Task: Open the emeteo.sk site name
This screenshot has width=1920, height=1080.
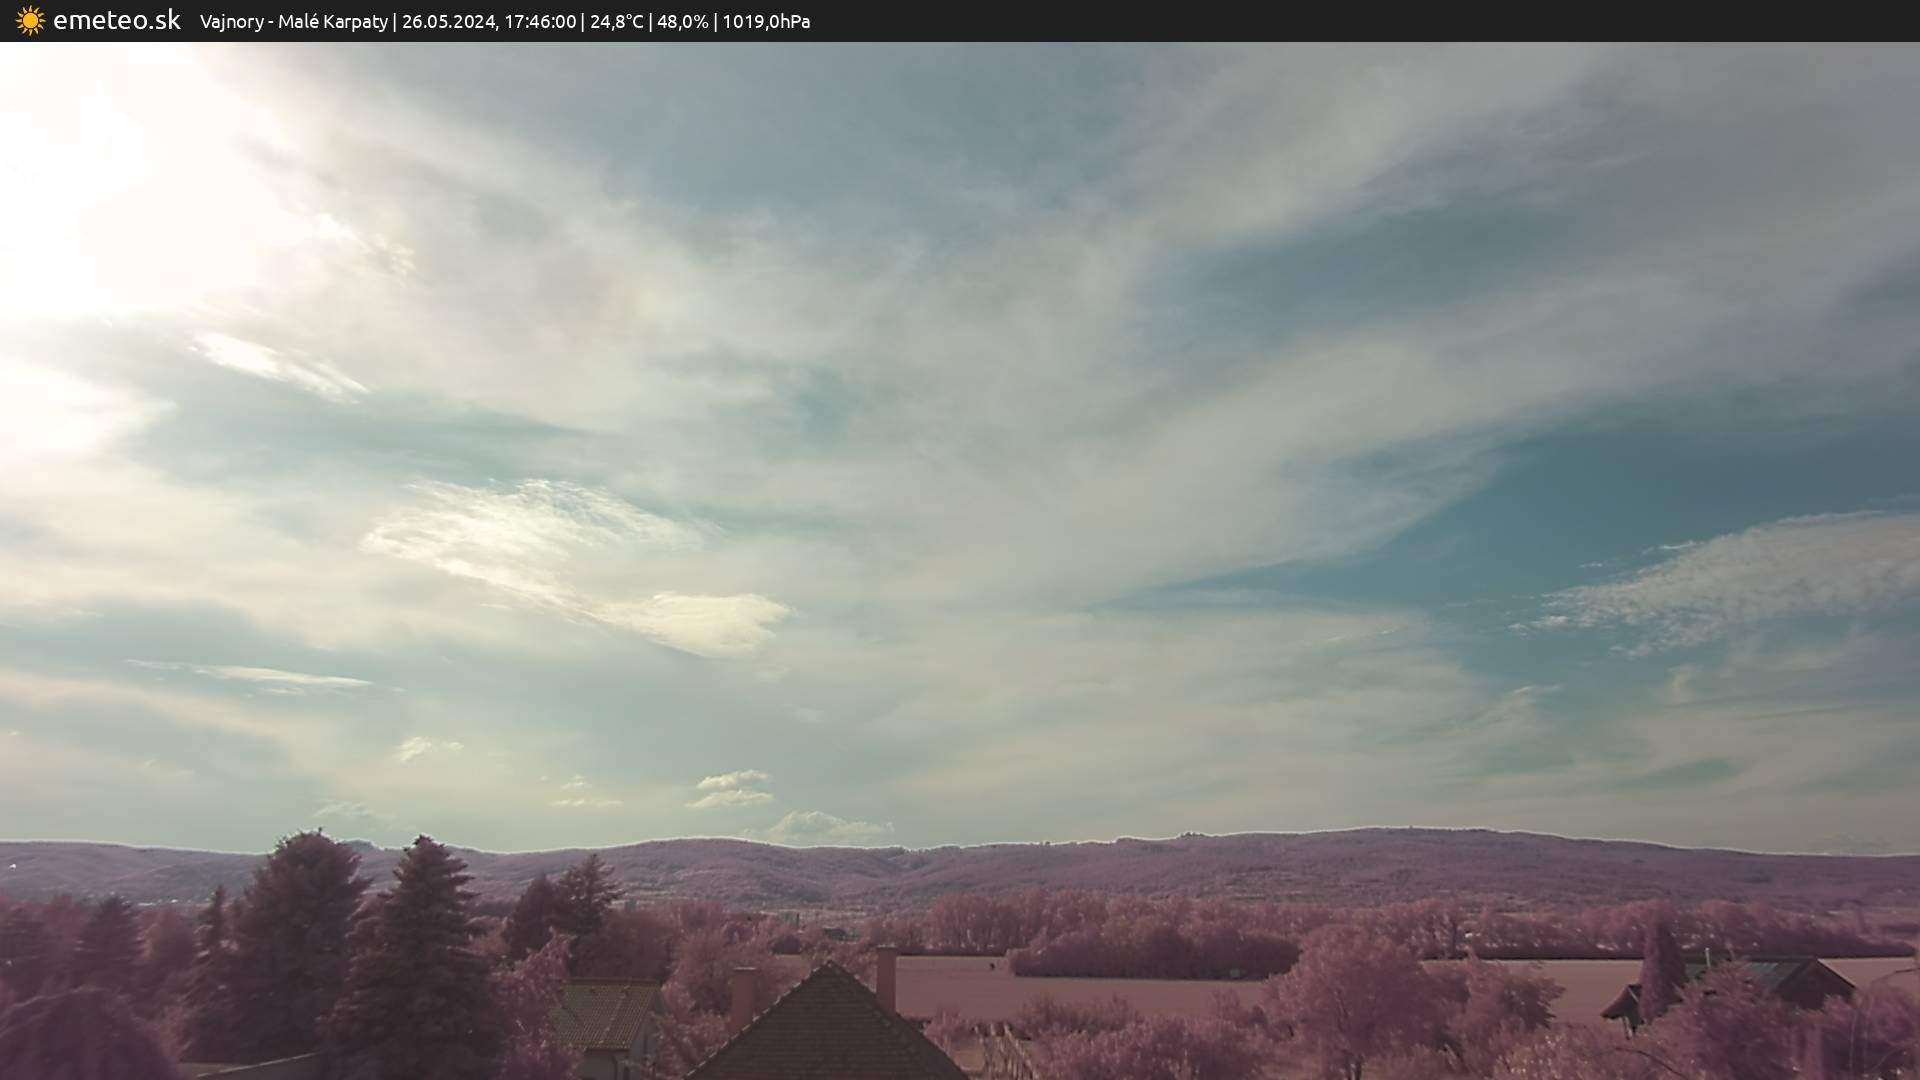Action: click(116, 21)
